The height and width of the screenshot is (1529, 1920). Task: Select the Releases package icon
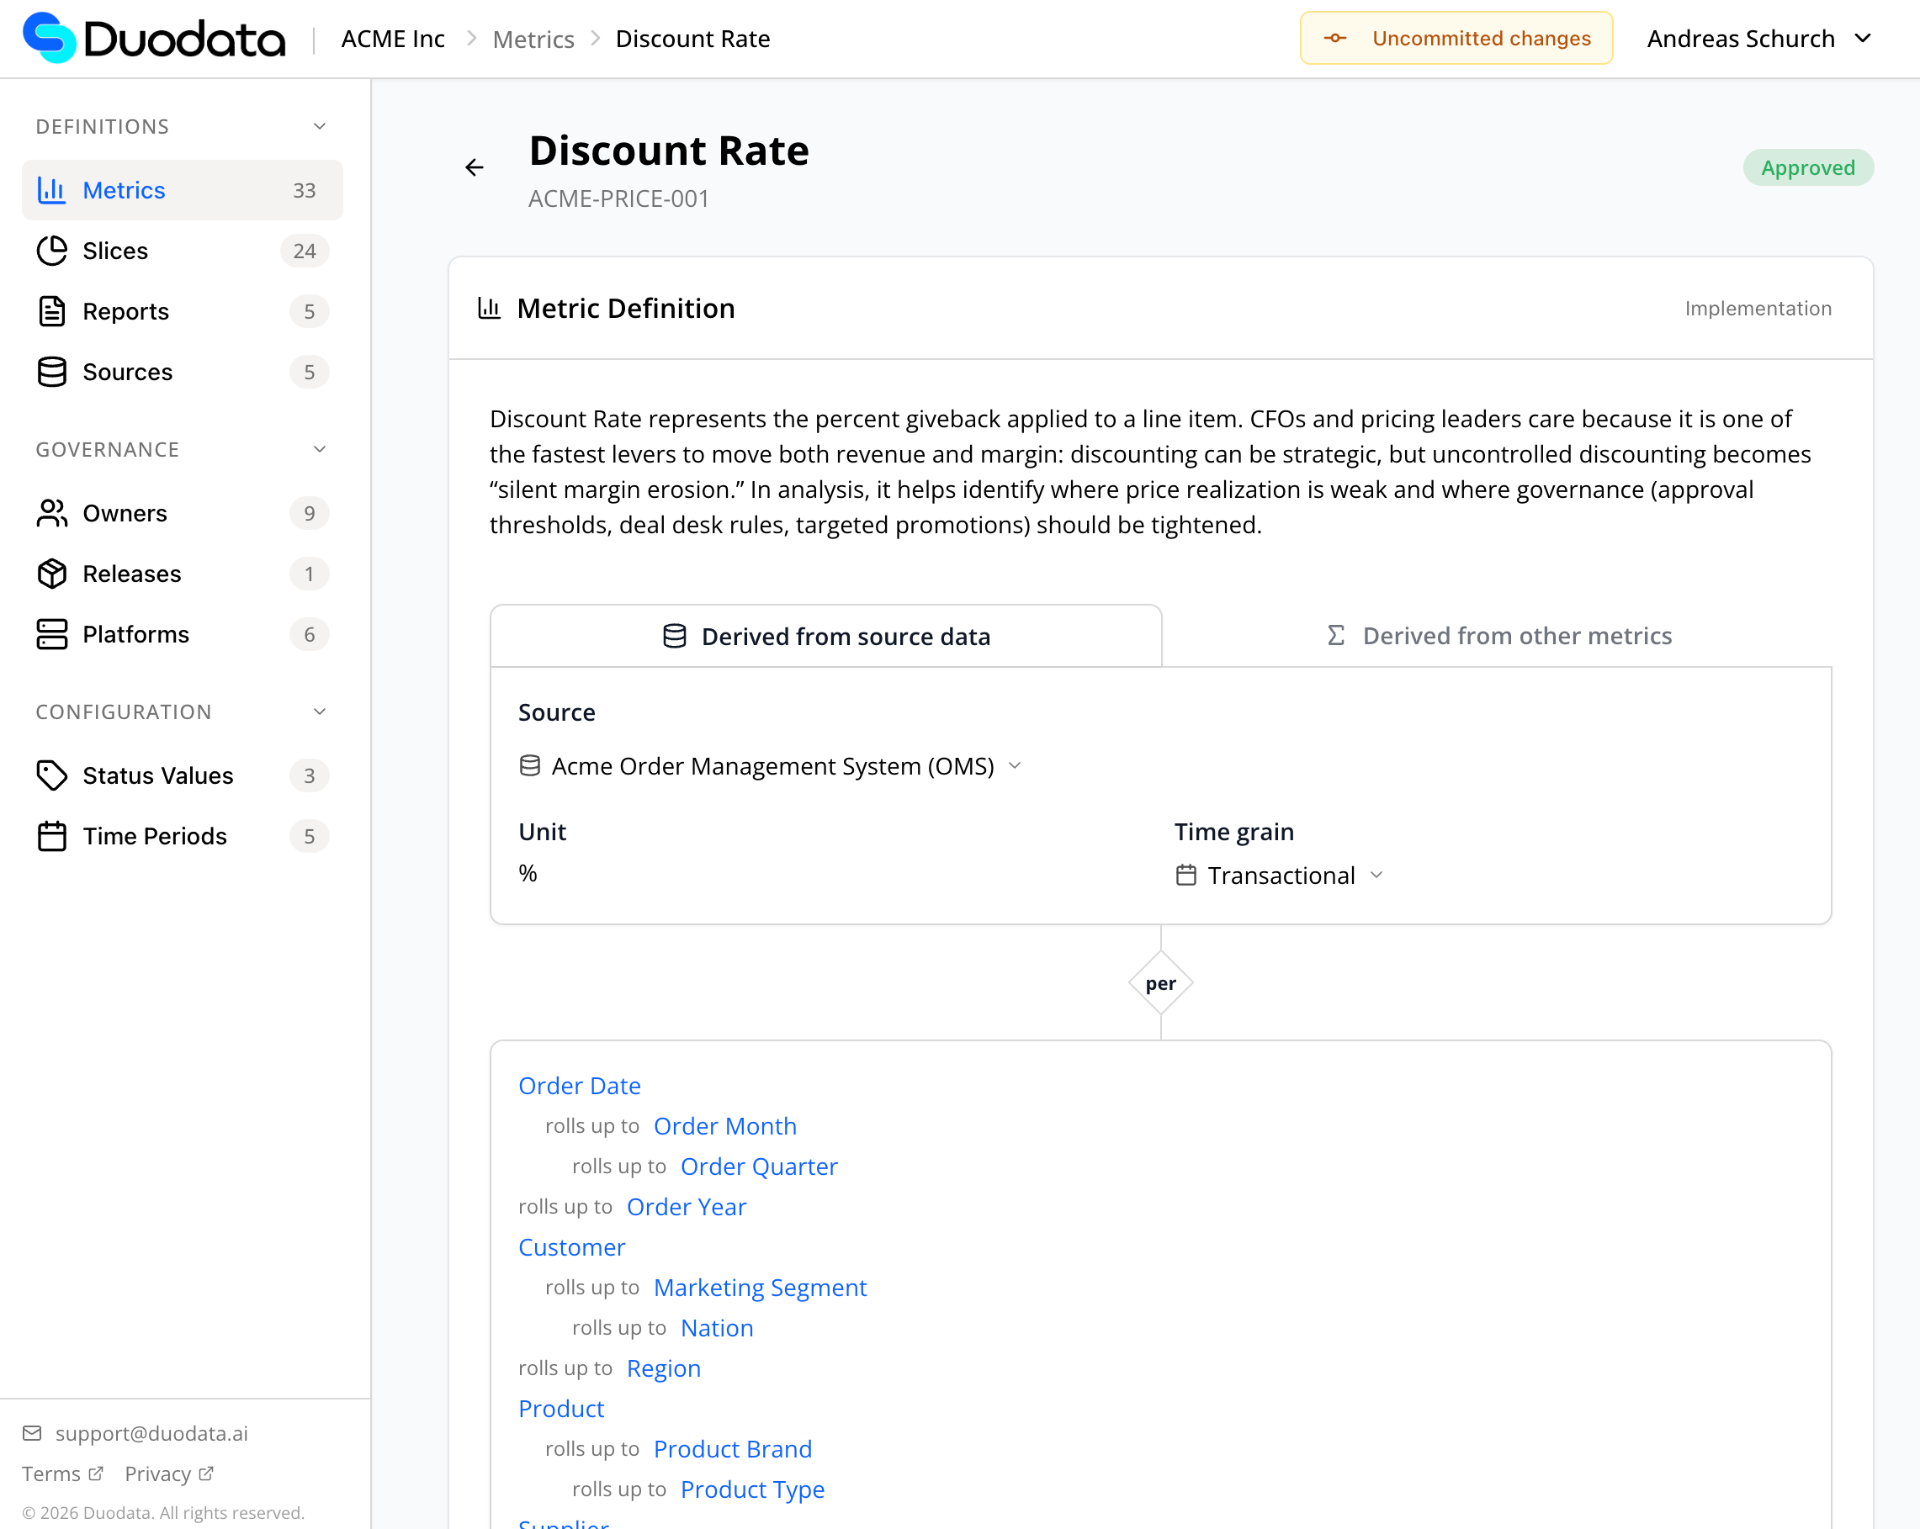point(52,573)
